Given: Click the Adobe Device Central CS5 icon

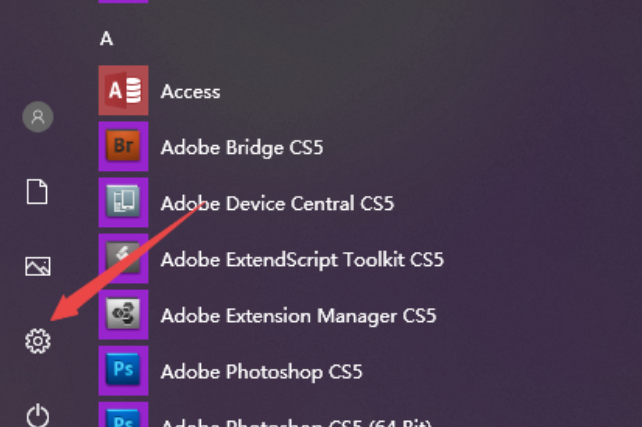Looking at the screenshot, I should click(124, 203).
